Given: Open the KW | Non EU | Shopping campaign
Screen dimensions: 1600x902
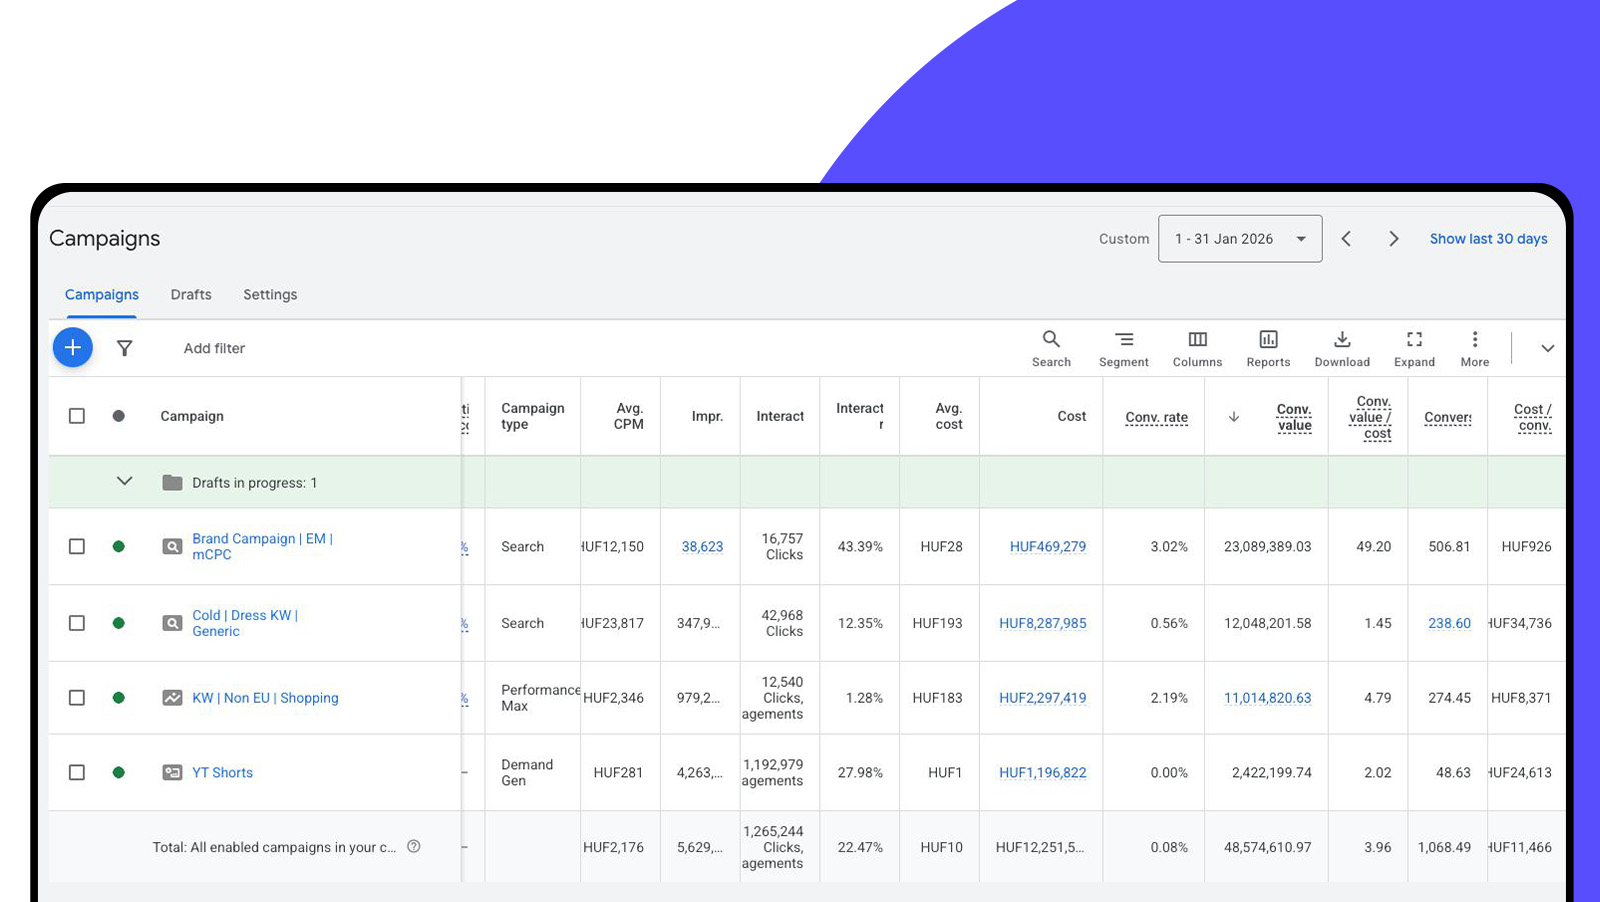Looking at the screenshot, I should pyautogui.click(x=265, y=698).
